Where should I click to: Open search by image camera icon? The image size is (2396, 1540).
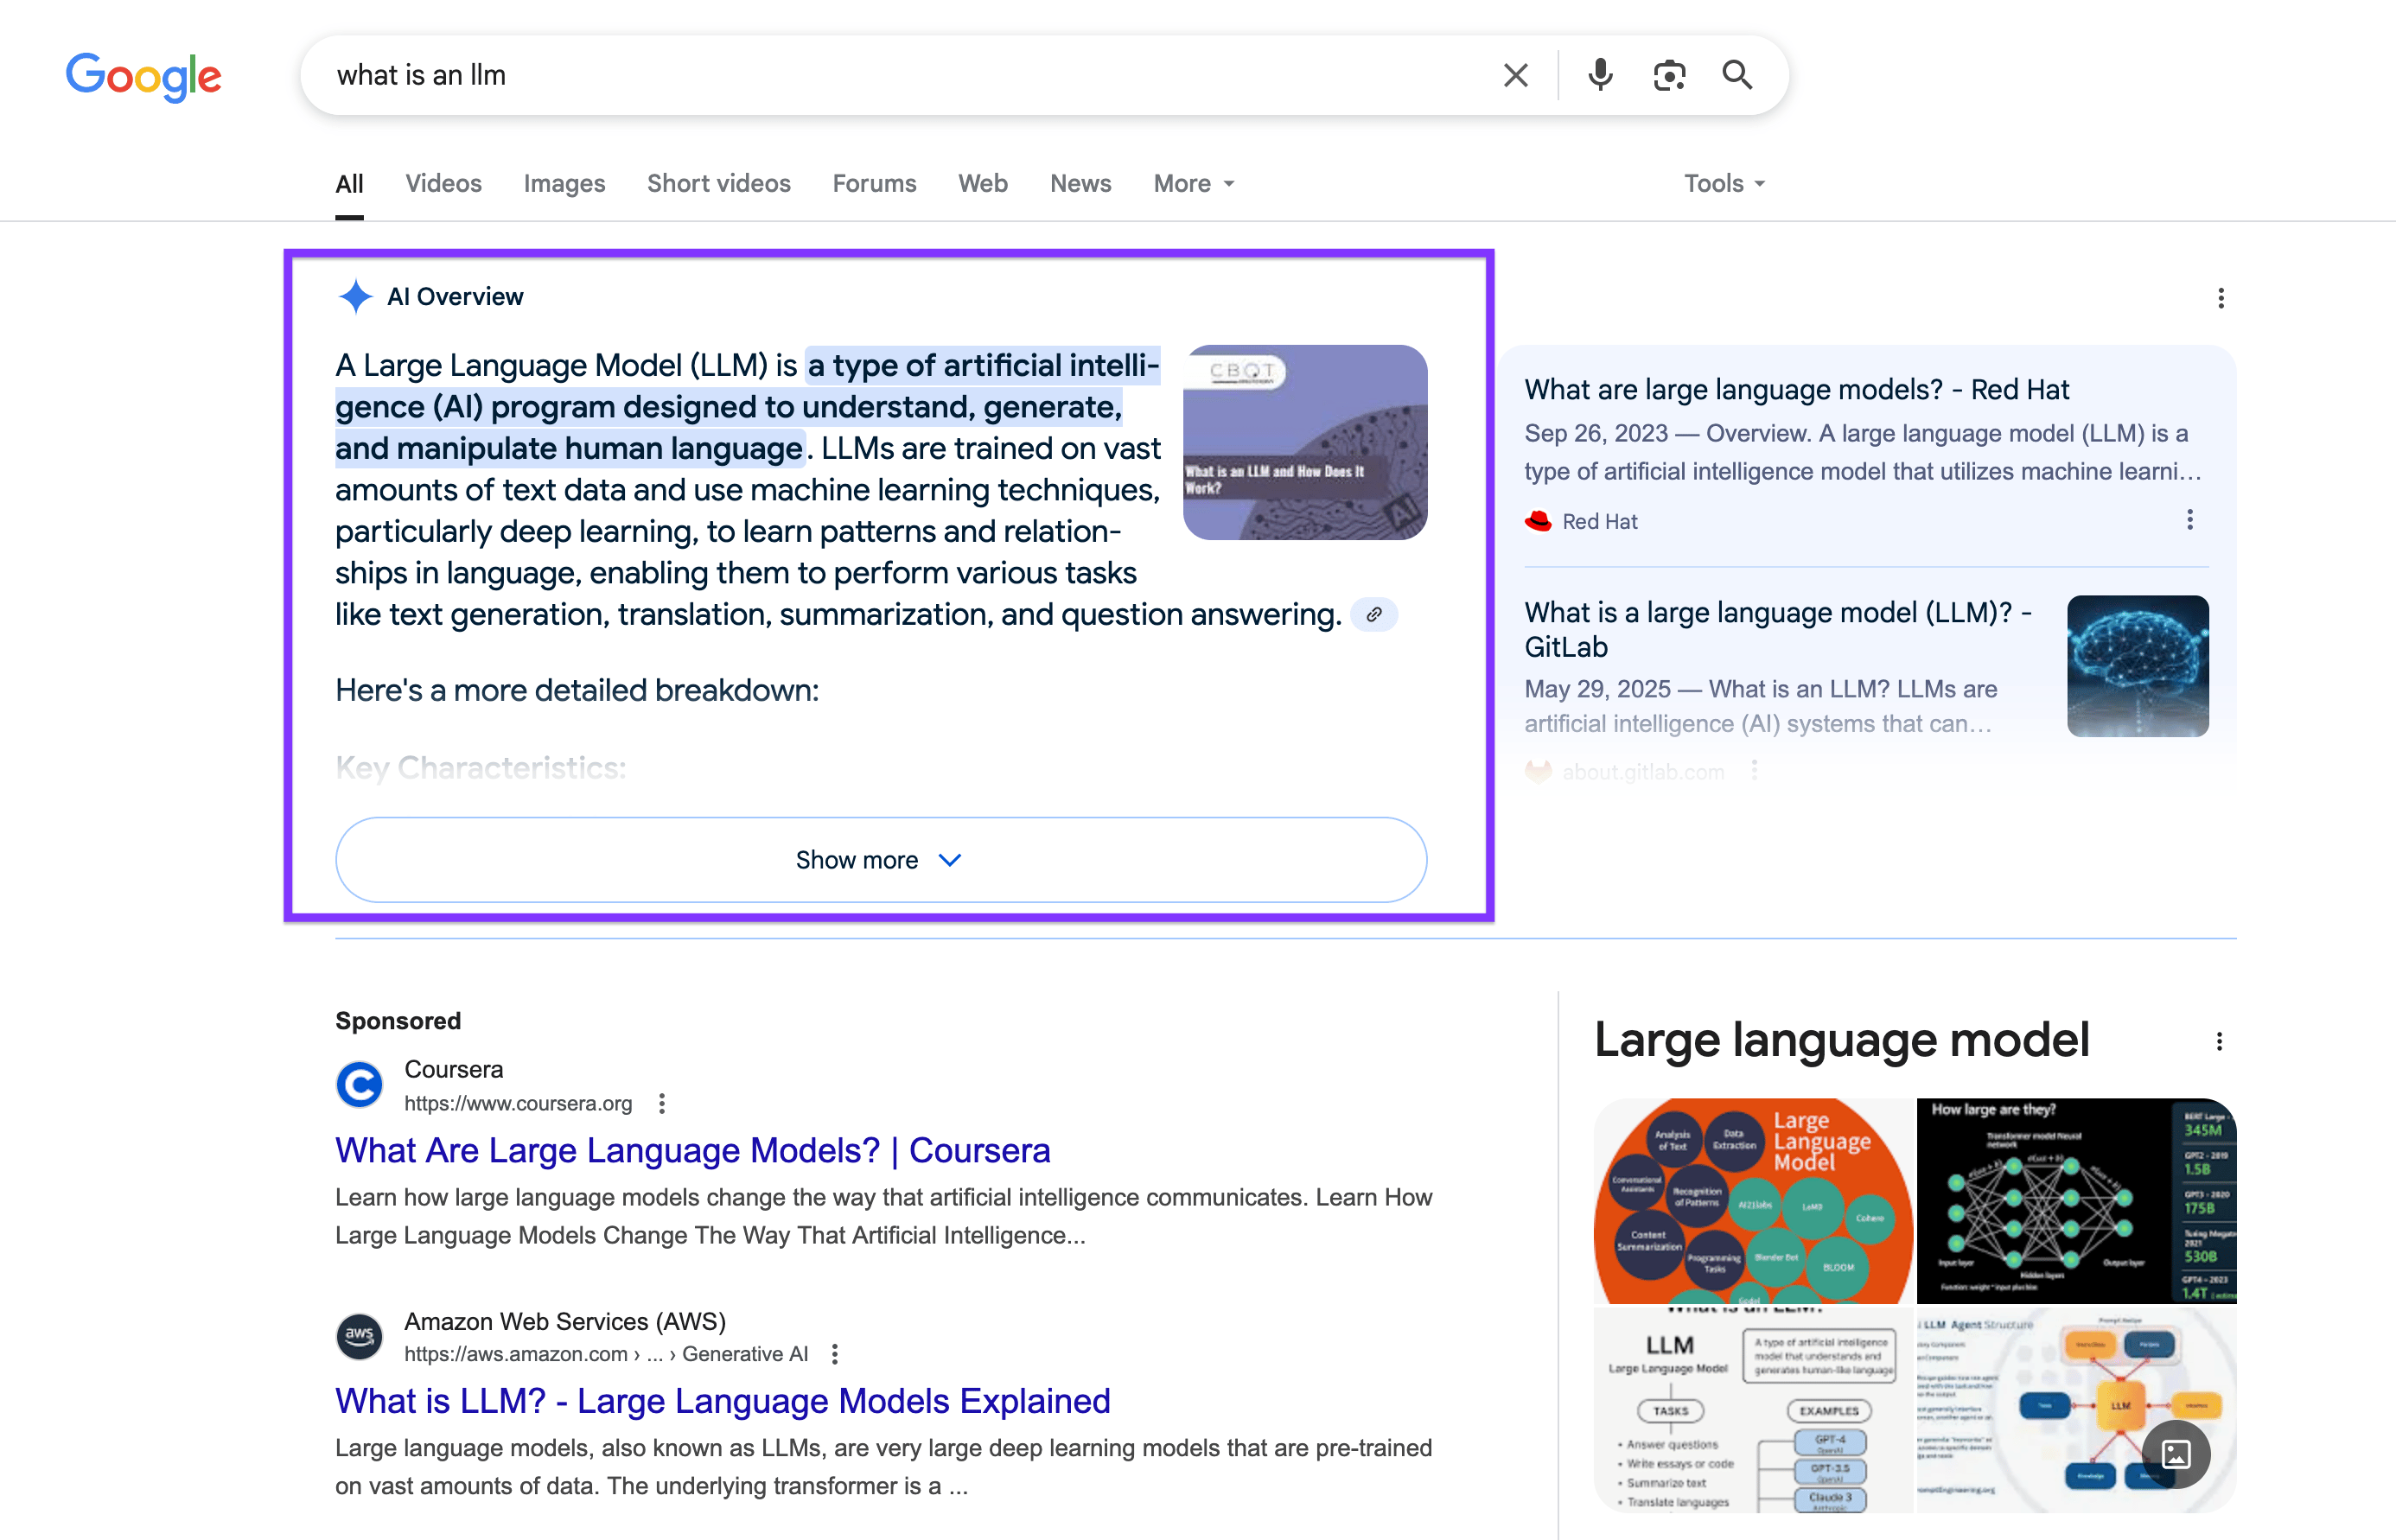click(1669, 75)
